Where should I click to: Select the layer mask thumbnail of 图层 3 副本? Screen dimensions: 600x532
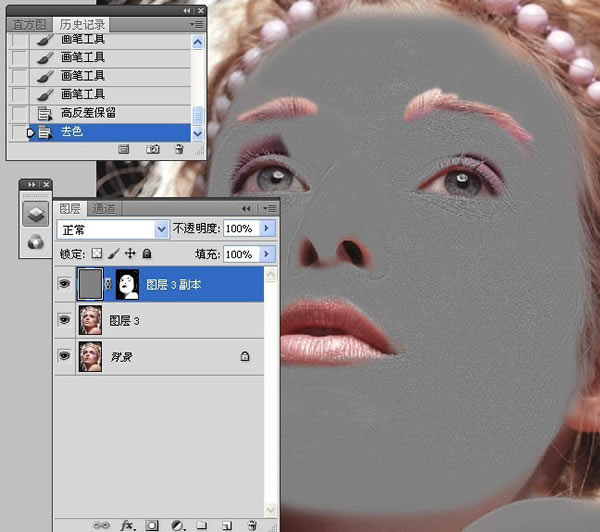coord(127,284)
